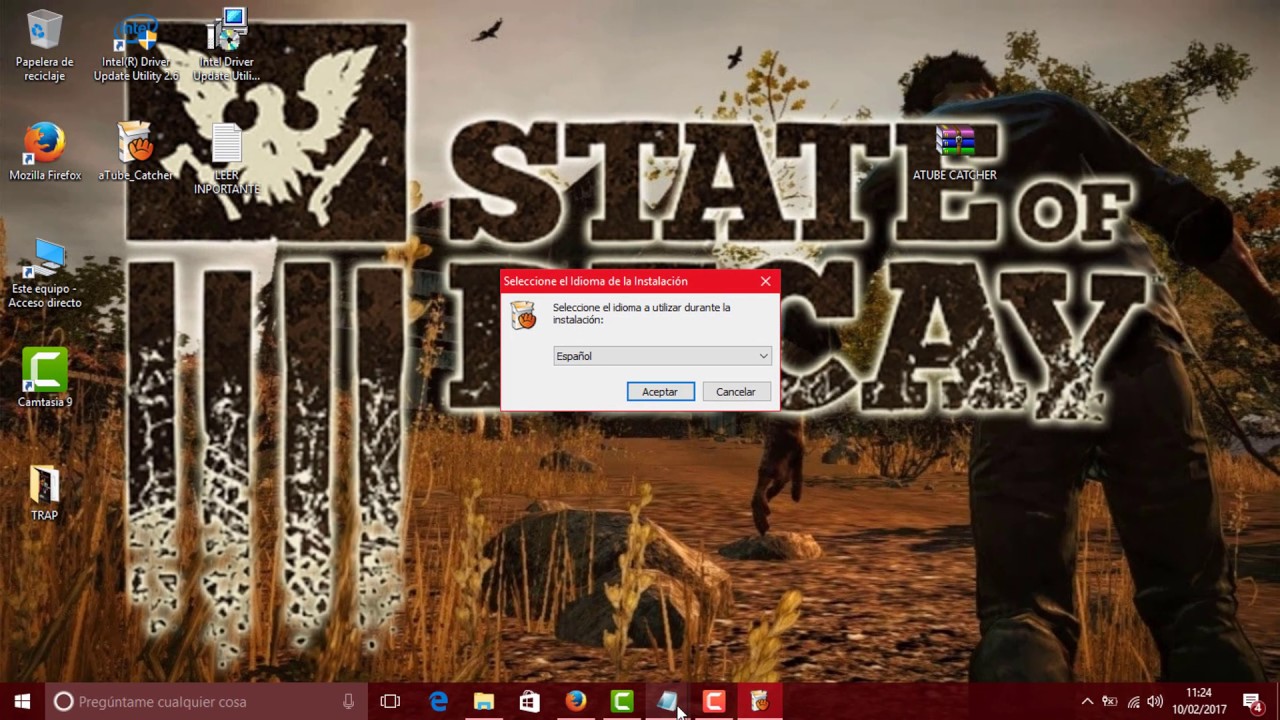Open the Windows Start menu
The width and height of the screenshot is (1280, 720).
tap(22, 701)
